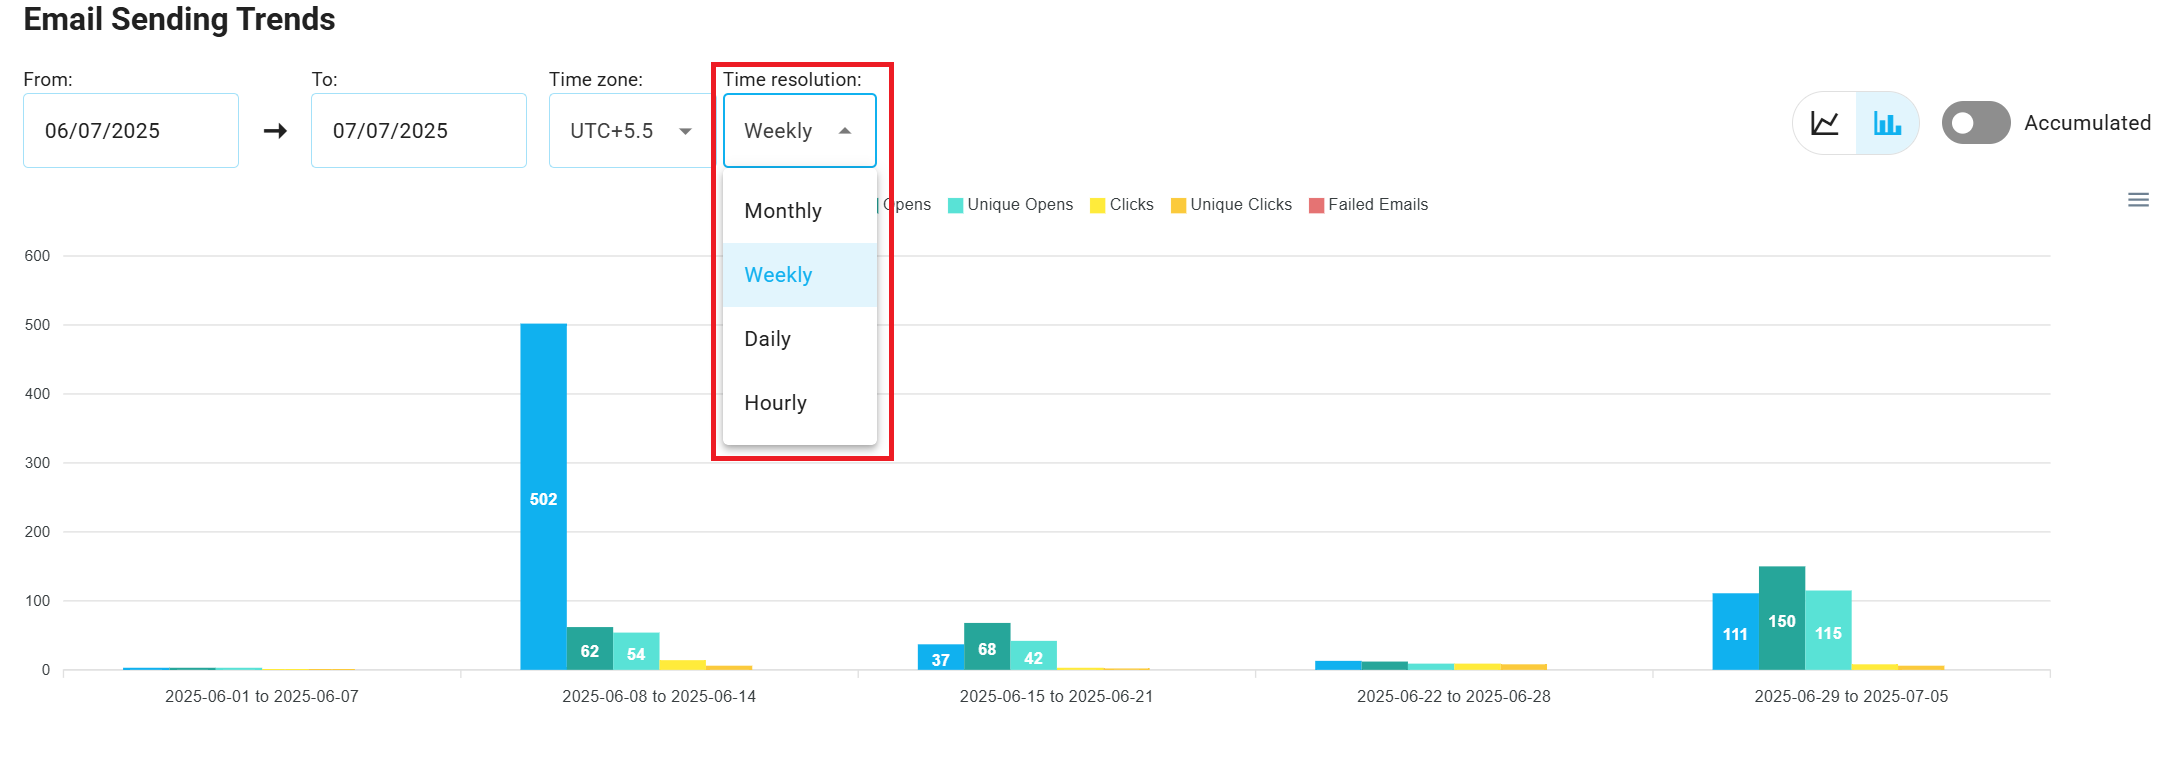Click the arrow between date fields

pyautogui.click(x=275, y=131)
